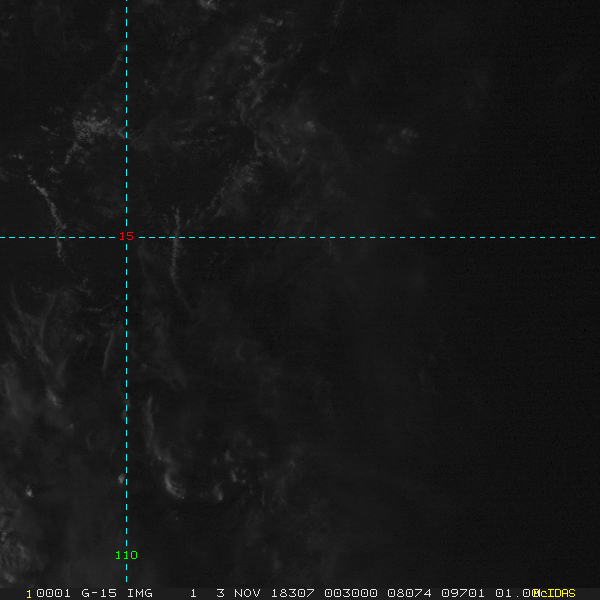Click the small faint cloud in upper right area

click(408, 132)
